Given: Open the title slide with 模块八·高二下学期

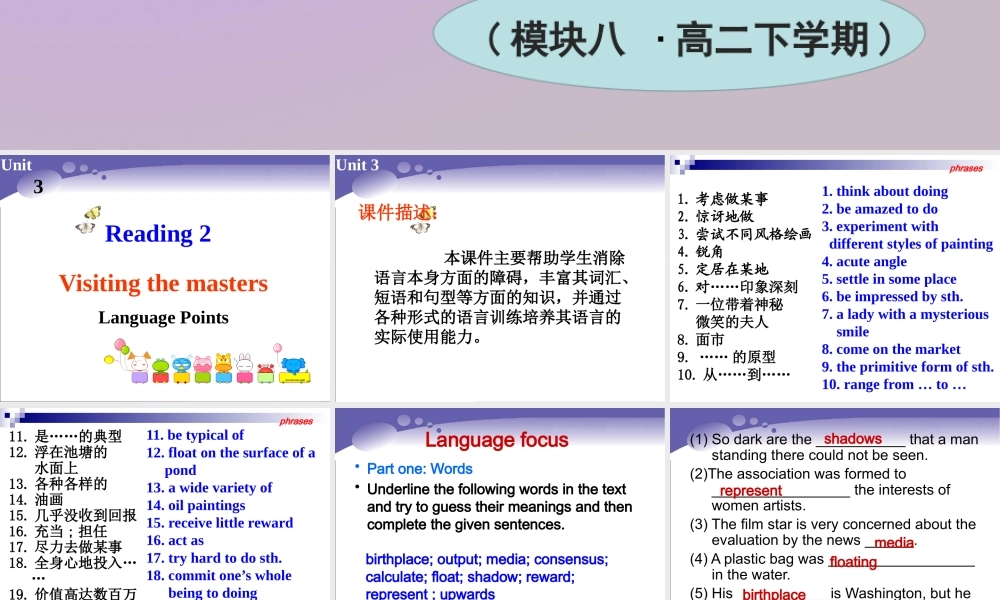Looking at the screenshot, I should pyautogui.click(x=500, y=75).
